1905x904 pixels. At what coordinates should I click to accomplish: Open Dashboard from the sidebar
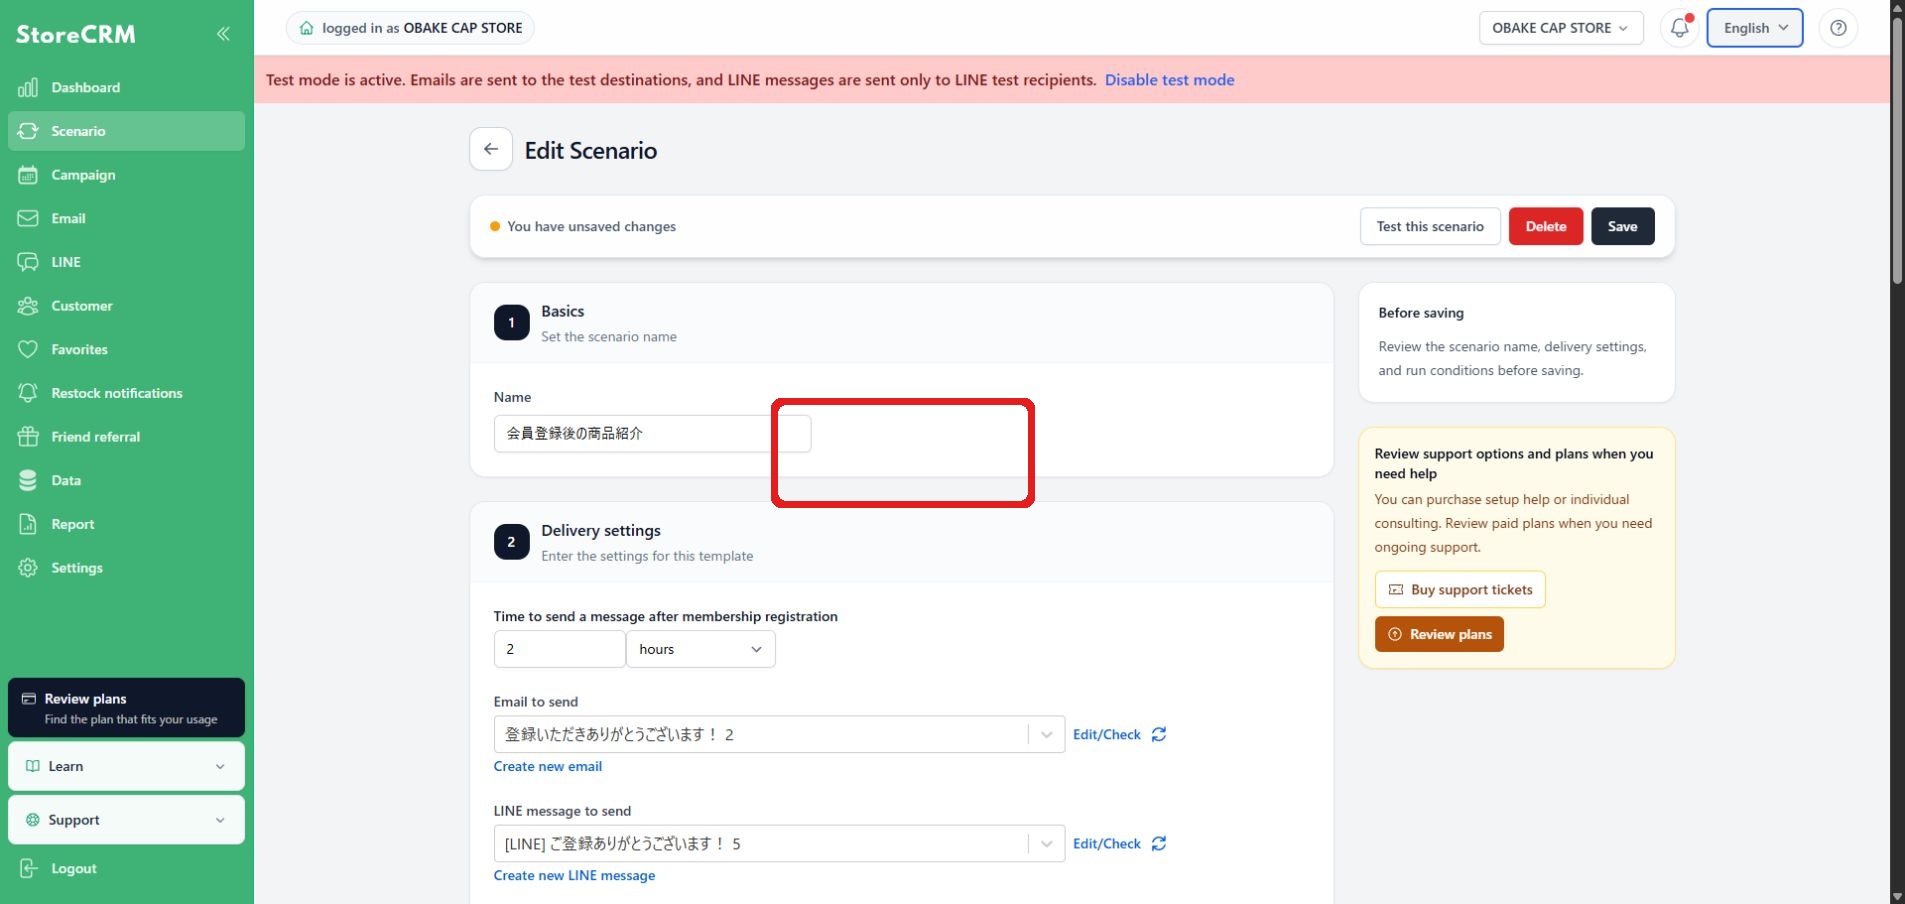(126, 88)
